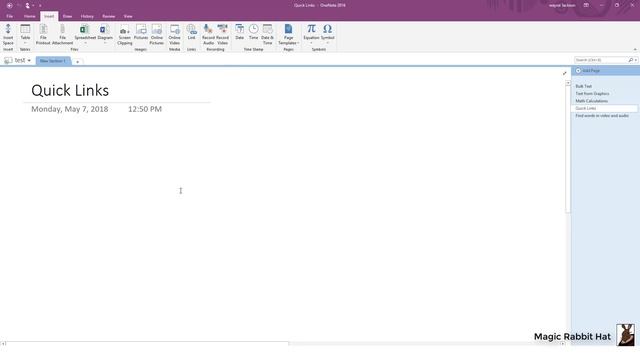Open the search scope dropdown arrow

(636, 60)
